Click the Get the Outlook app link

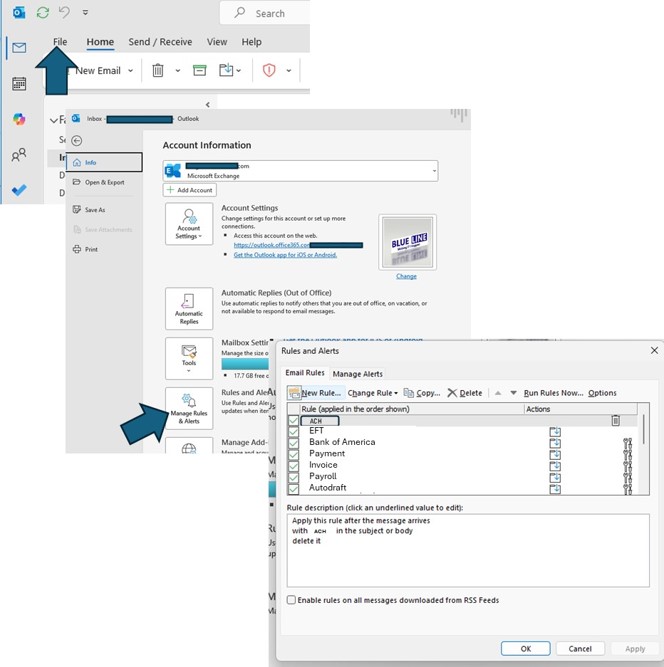(x=285, y=255)
